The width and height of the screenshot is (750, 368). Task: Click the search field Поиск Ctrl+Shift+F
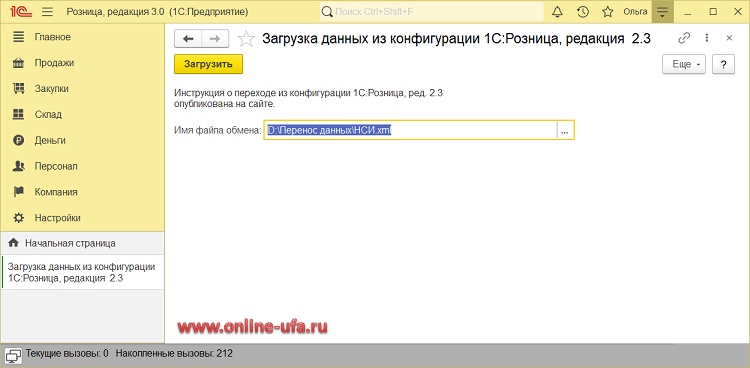431,11
